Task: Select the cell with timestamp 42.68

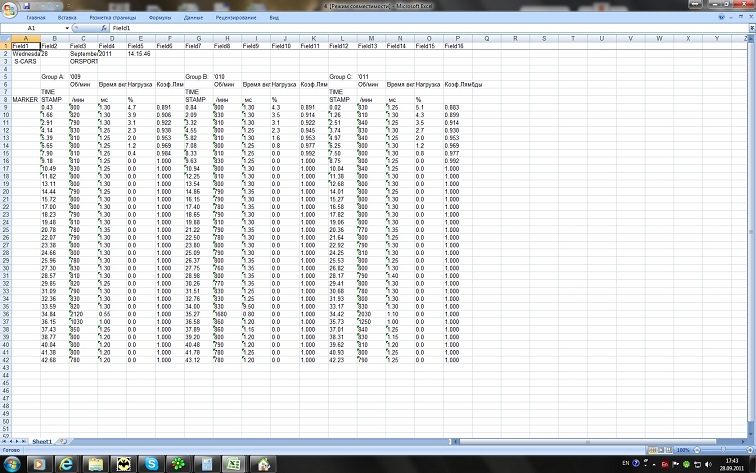Action: pos(54,360)
